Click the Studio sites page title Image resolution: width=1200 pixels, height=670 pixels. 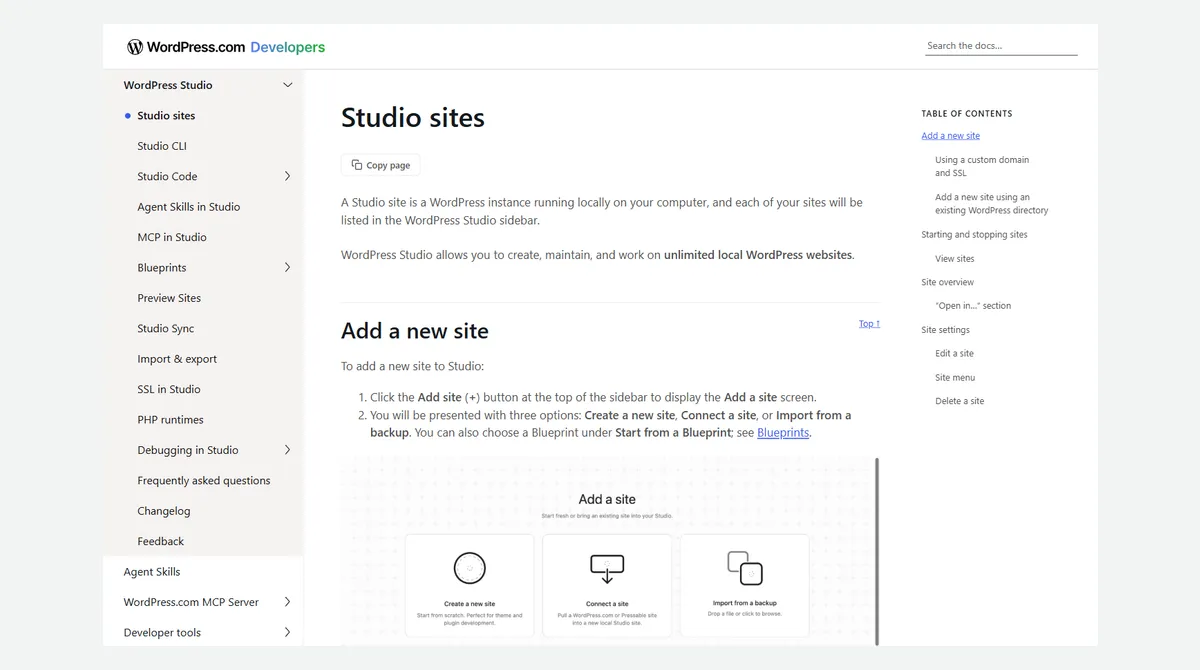413,118
